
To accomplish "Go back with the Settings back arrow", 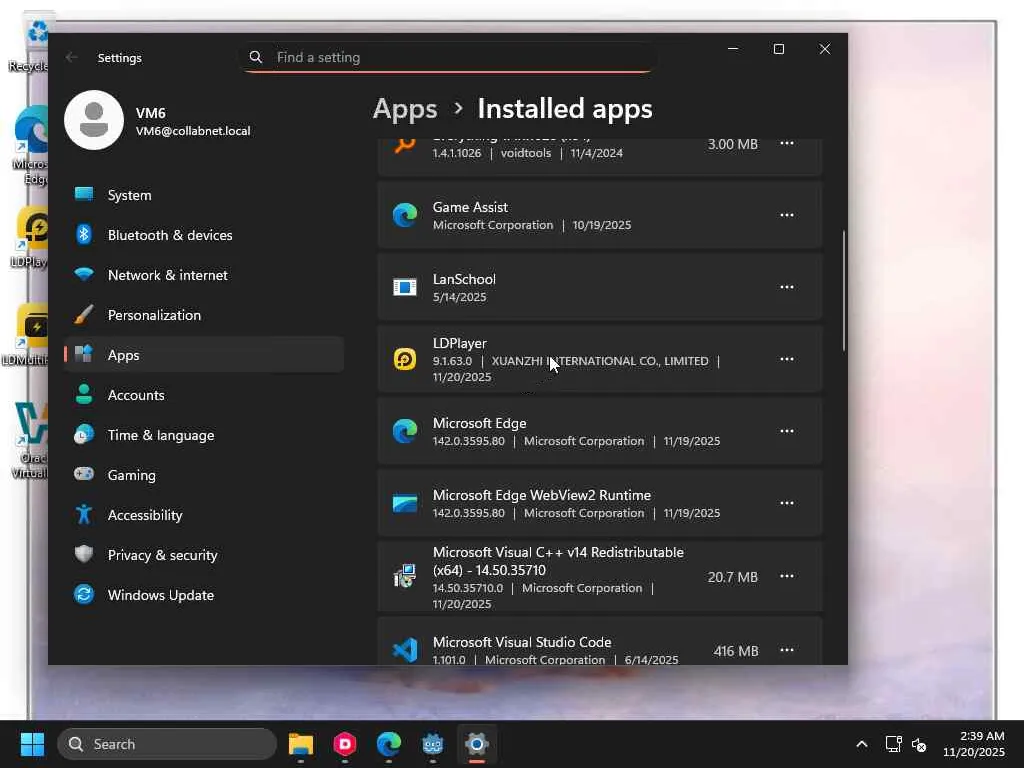I will [x=72, y=57].
